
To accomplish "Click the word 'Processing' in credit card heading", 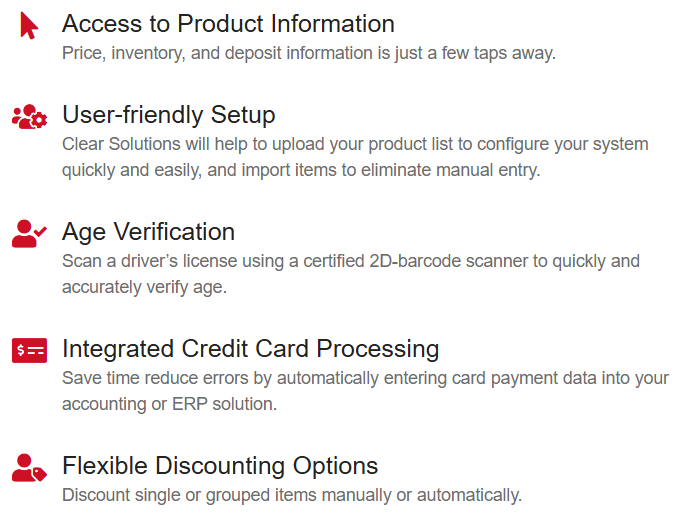I will [x=378, y=349].
